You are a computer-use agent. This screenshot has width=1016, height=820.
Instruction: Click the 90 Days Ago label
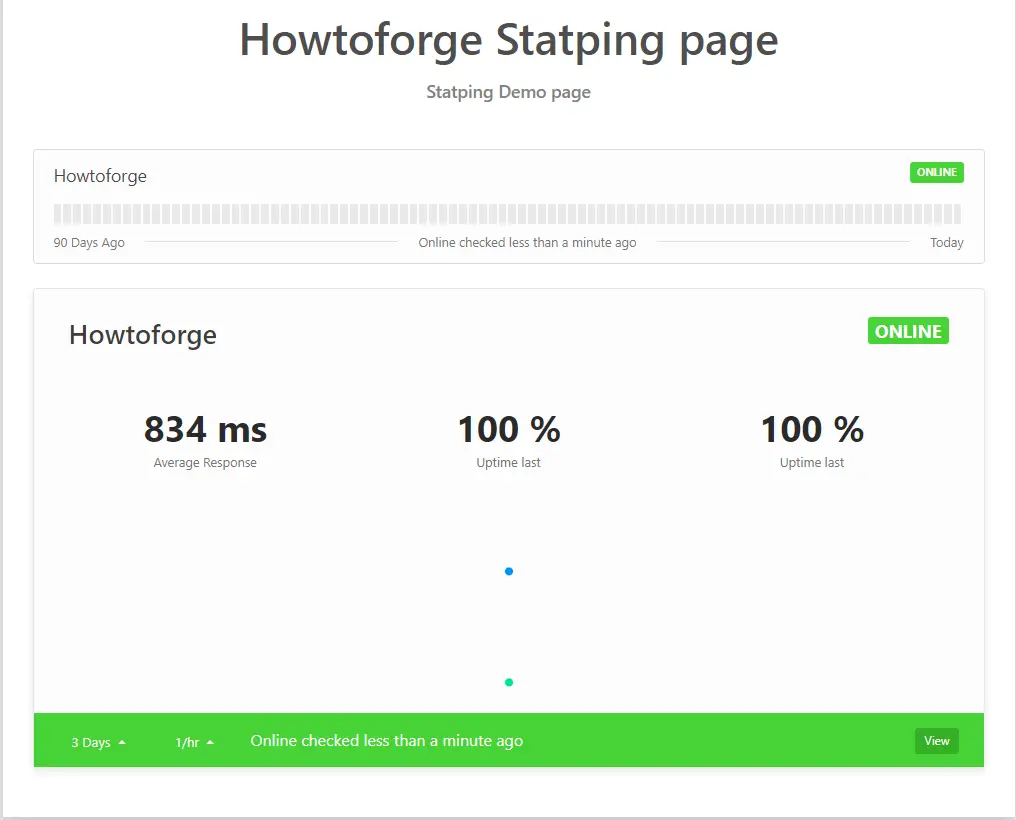tap(89, 242)
